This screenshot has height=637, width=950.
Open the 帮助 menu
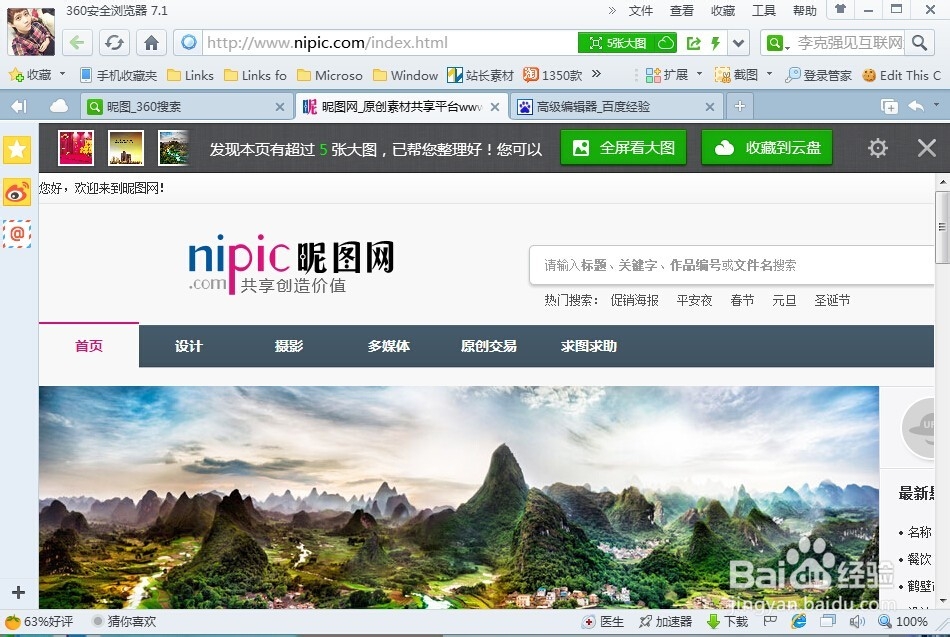click(805, 10)
